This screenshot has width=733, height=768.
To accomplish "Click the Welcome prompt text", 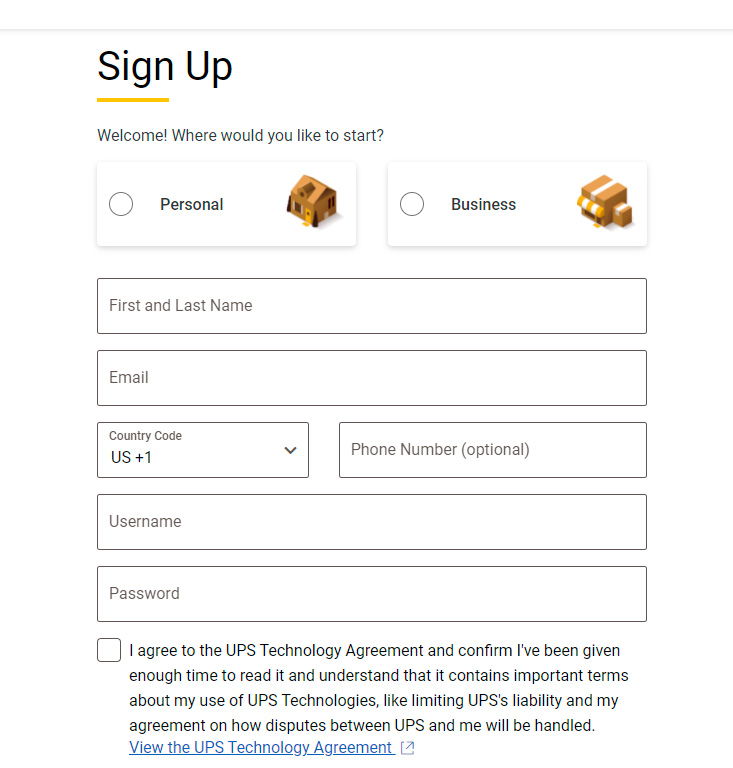I will click(240, 135).
